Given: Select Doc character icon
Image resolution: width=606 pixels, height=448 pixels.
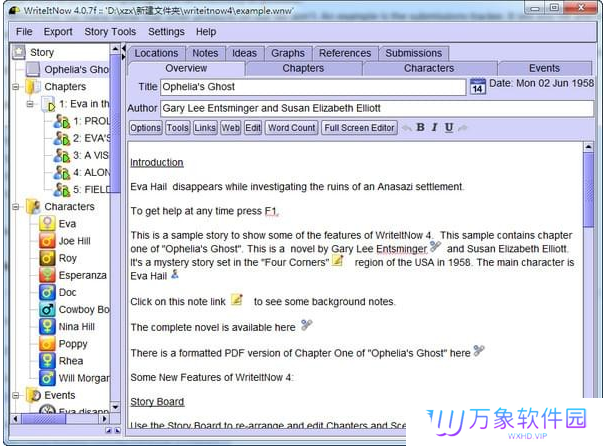Looking at the screenshot, I should [x=47, y=292].
